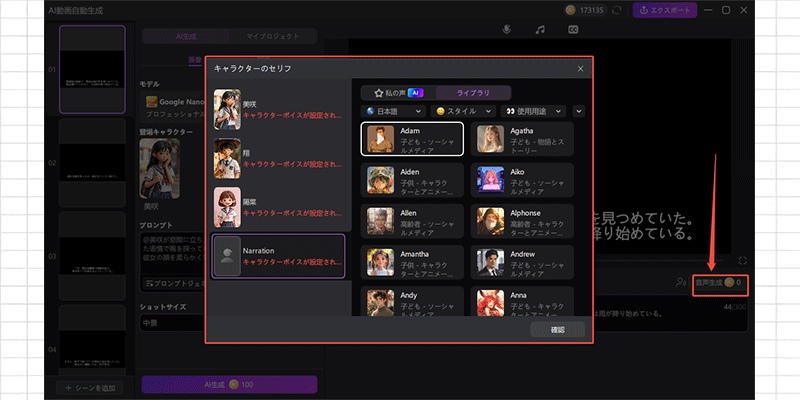Select the Amantha voice avatar
The width and height of the screenshot is (800, 400).
tap(381, 262)
